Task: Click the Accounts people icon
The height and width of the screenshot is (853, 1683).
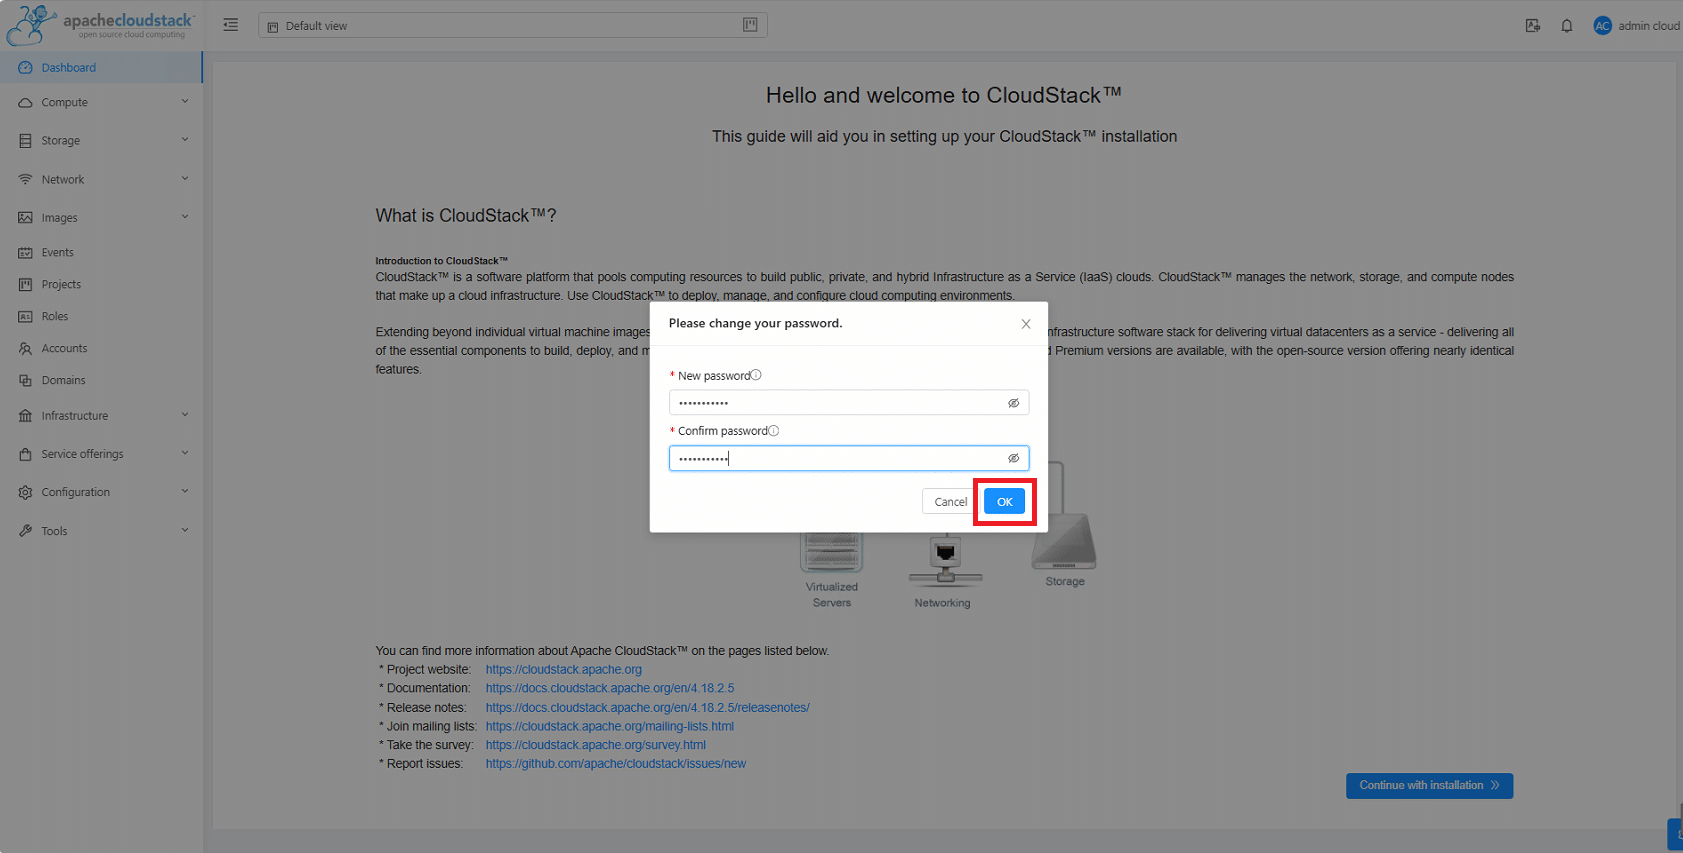Action: 25,349
